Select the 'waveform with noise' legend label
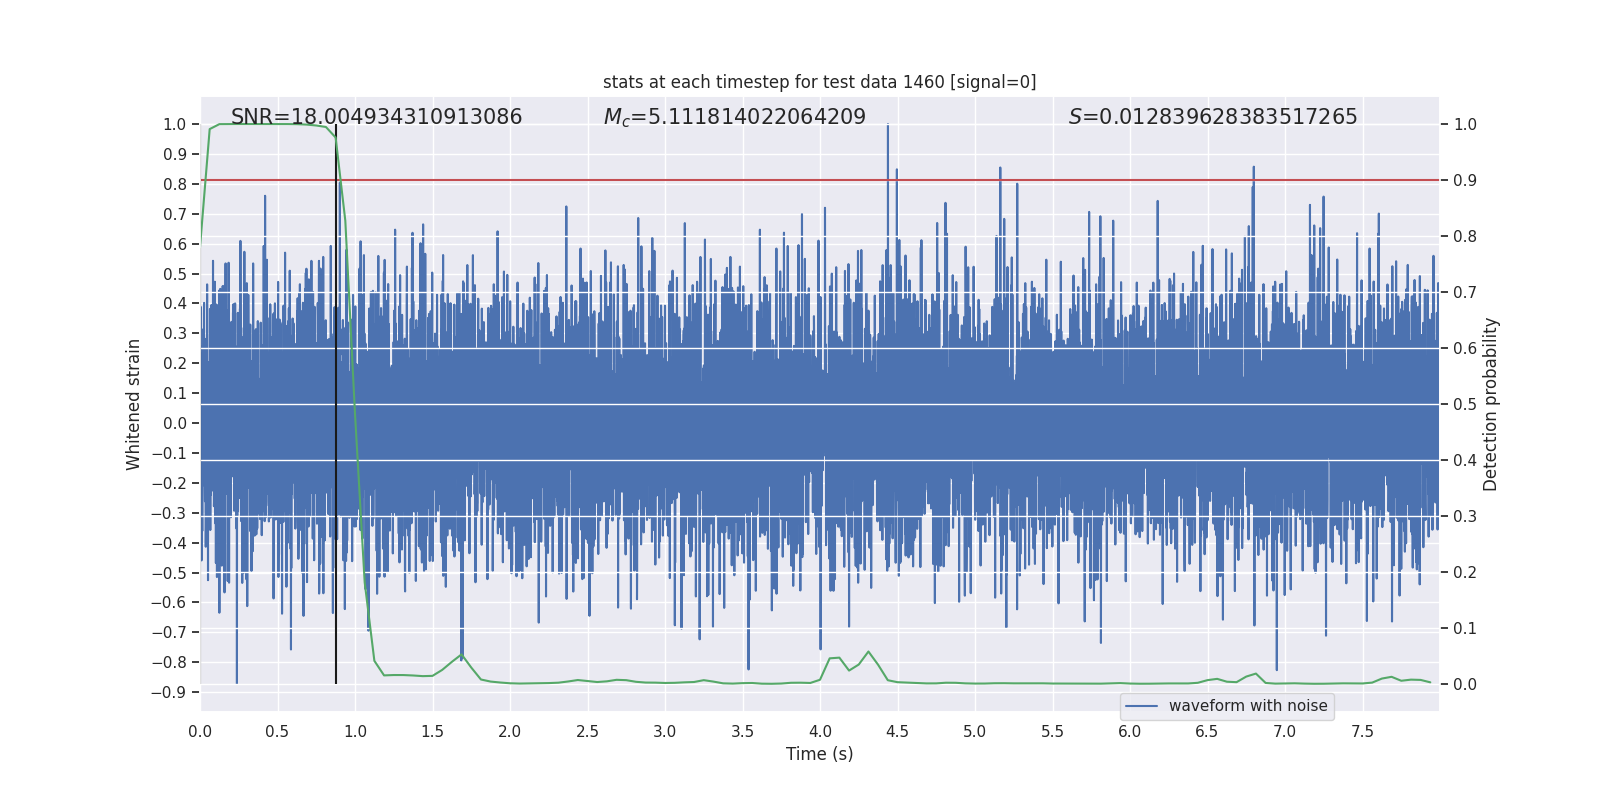1600x800 pixels. [x=1247, y=706]
